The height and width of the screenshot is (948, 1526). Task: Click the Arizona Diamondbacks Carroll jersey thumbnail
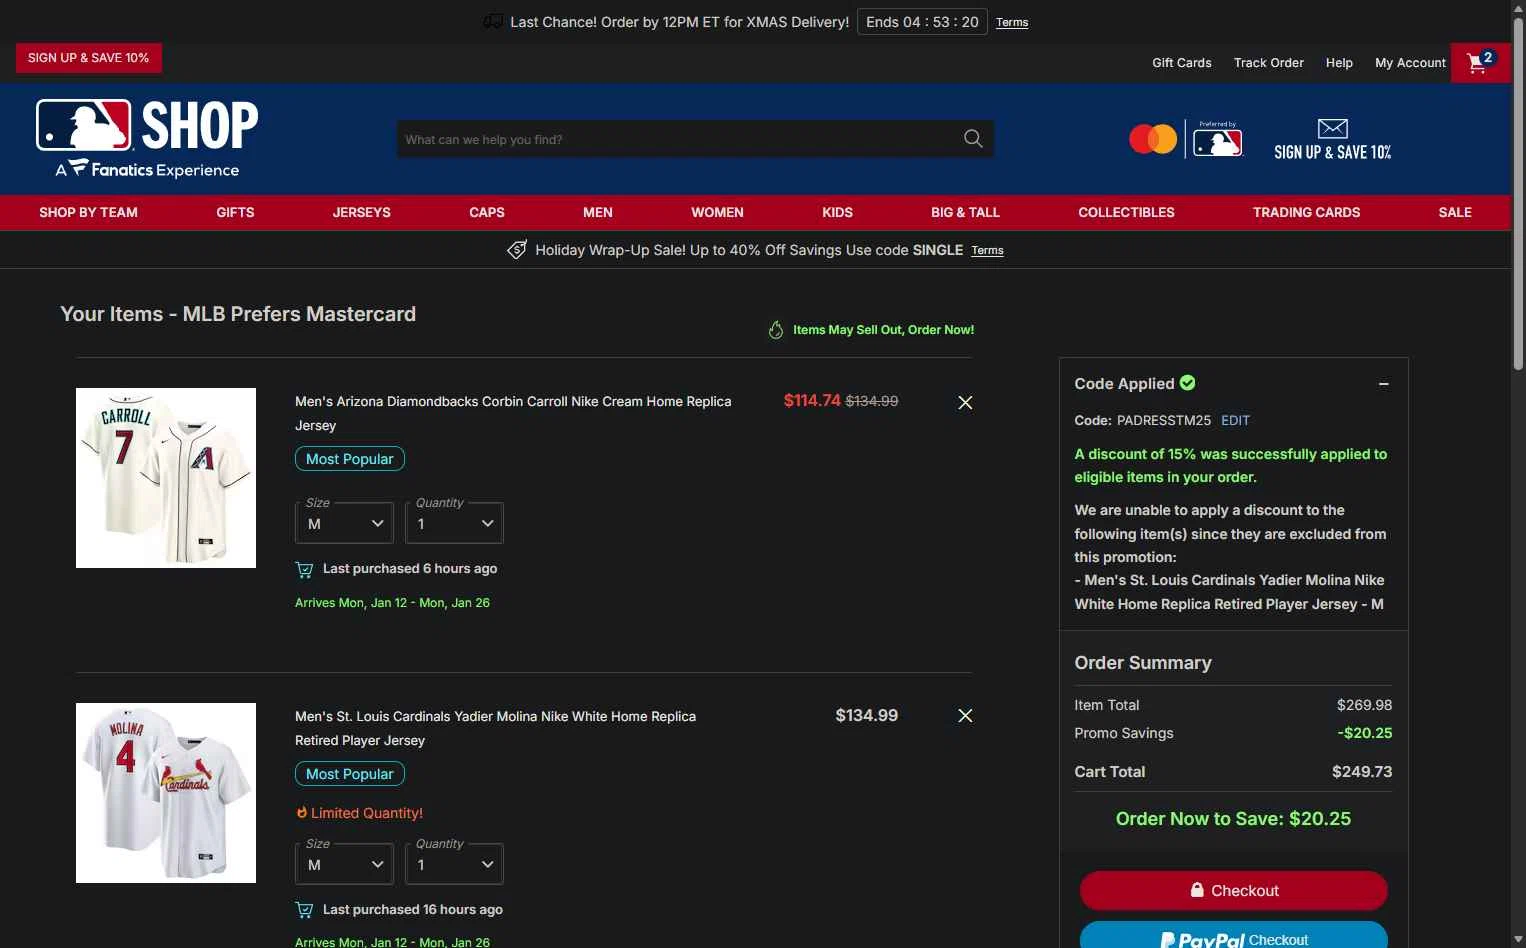166,478
